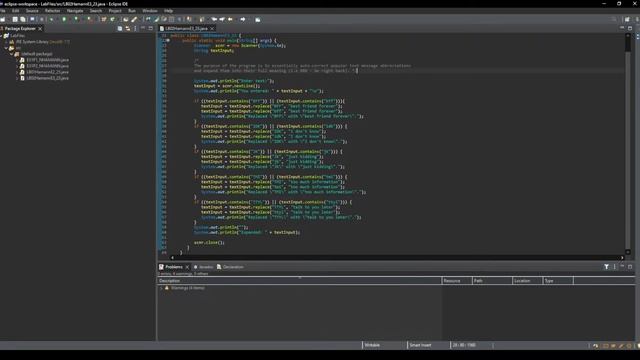
Task: Open Package Explorer view menu dots
Action: 135,29
